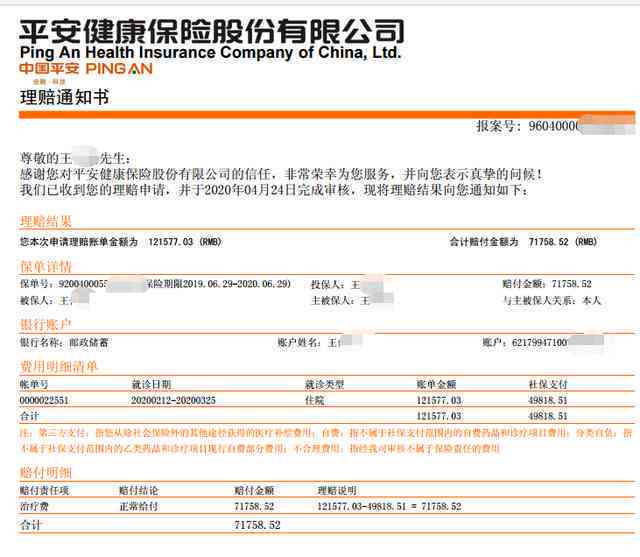Click the 赔付结论 column header
Image resolution: width=640 pixels, height=557 pixels.
coord(139,490)
